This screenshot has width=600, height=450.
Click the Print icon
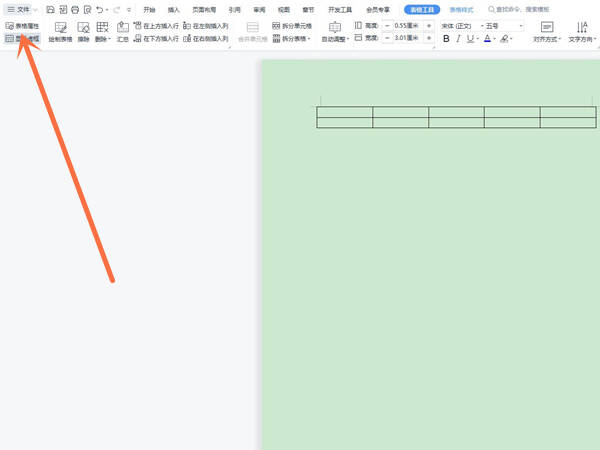click(x=75, y=10)
